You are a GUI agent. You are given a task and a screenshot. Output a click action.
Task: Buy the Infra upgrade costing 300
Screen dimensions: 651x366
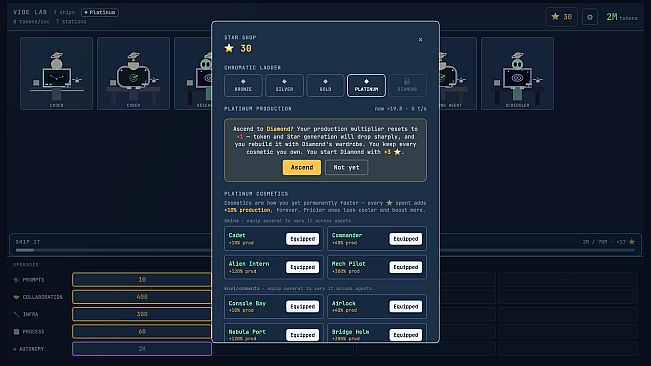(142, 314)
